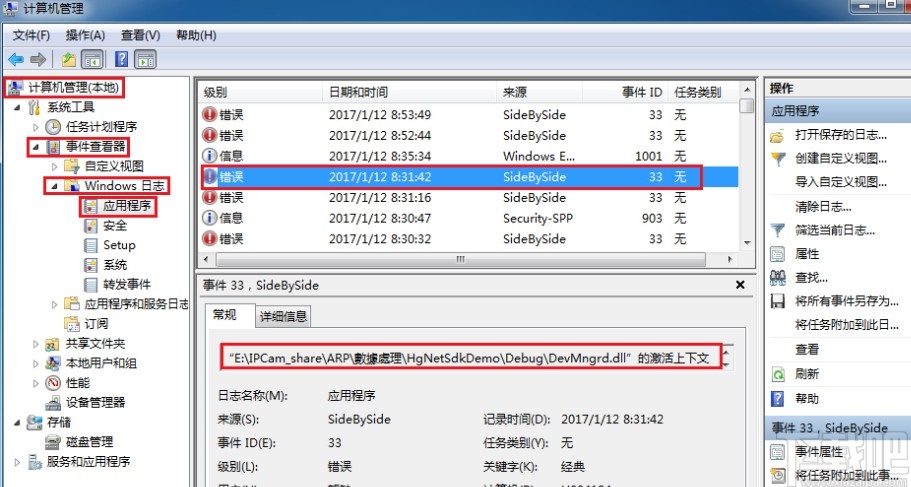The height and width of the screenshot is (487, 911).
Task: Sort event list by 日期和时间 column
Action: pos(410,92)
